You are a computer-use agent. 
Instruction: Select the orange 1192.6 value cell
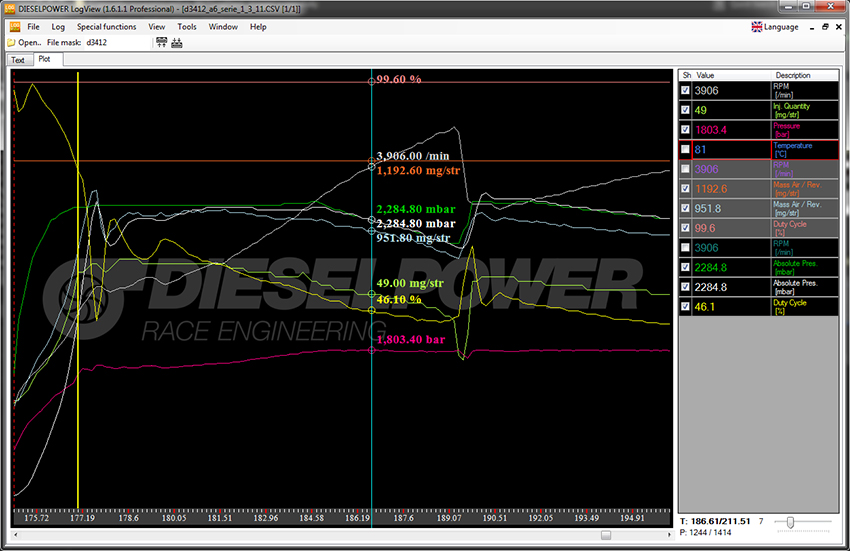tap(731, 188)
